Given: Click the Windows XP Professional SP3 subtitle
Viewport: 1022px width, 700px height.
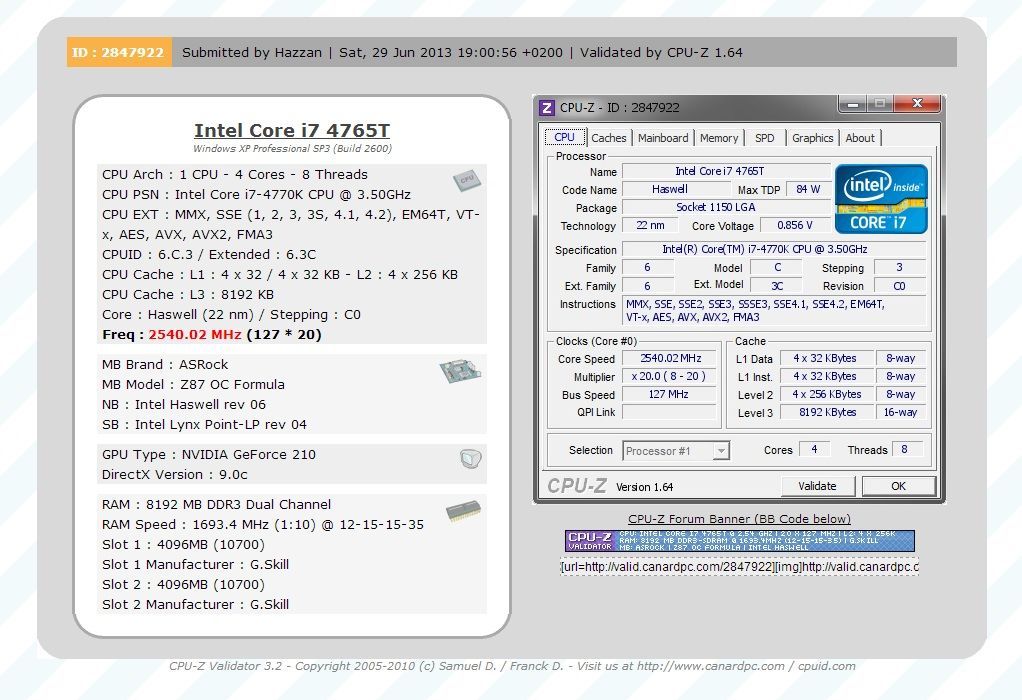Looking at the screenshot, I should (292, 149).
